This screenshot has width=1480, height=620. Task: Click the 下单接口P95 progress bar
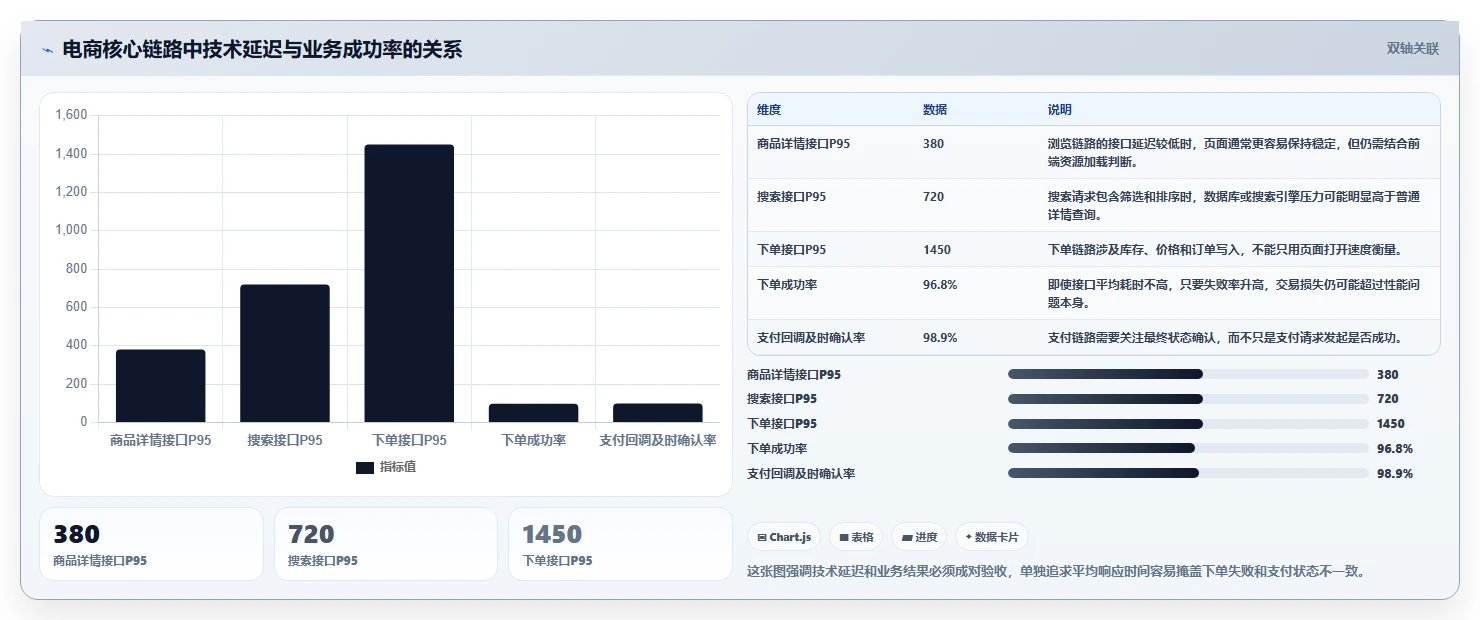point(1188,424)
